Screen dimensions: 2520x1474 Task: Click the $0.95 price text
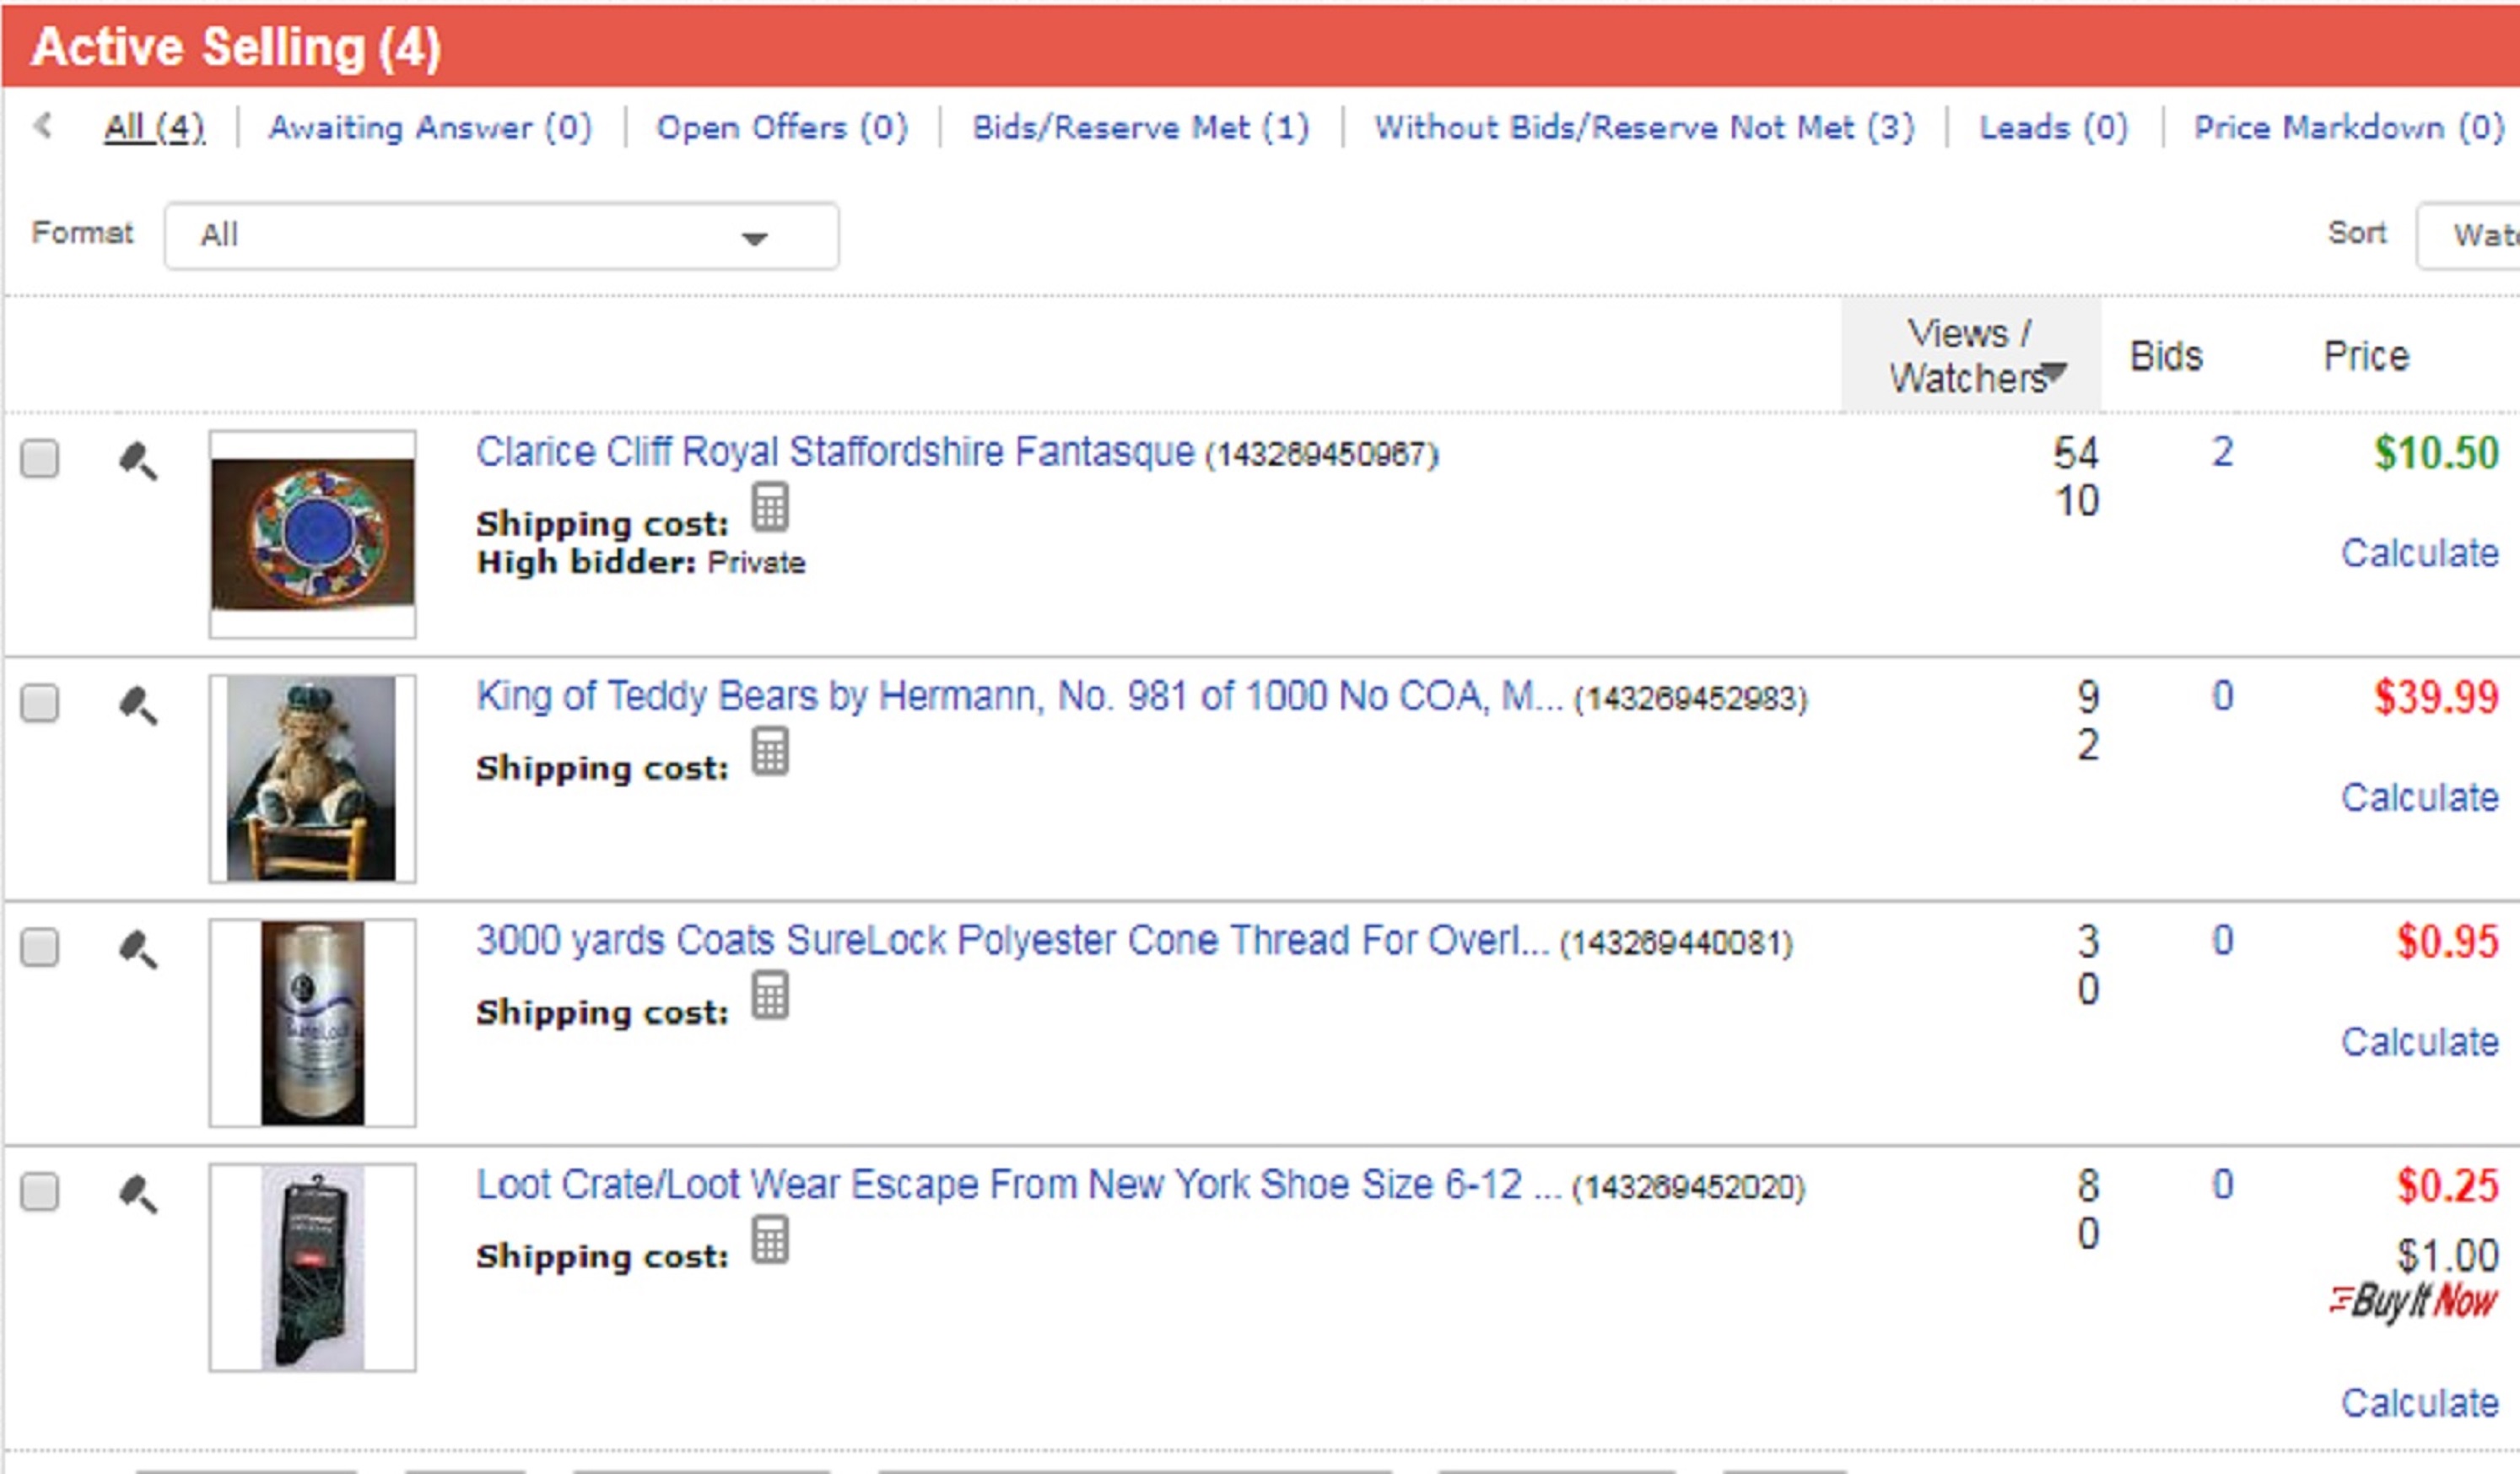click(x=2447, y=941)
